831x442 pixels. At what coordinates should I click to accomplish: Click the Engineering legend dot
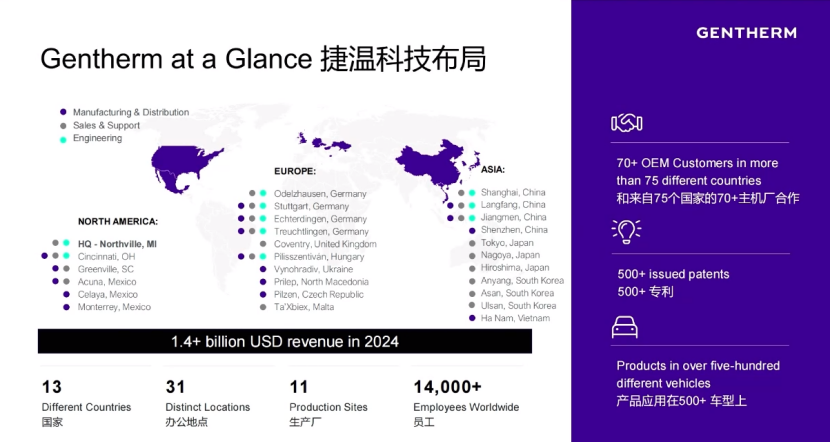(63, 139)
